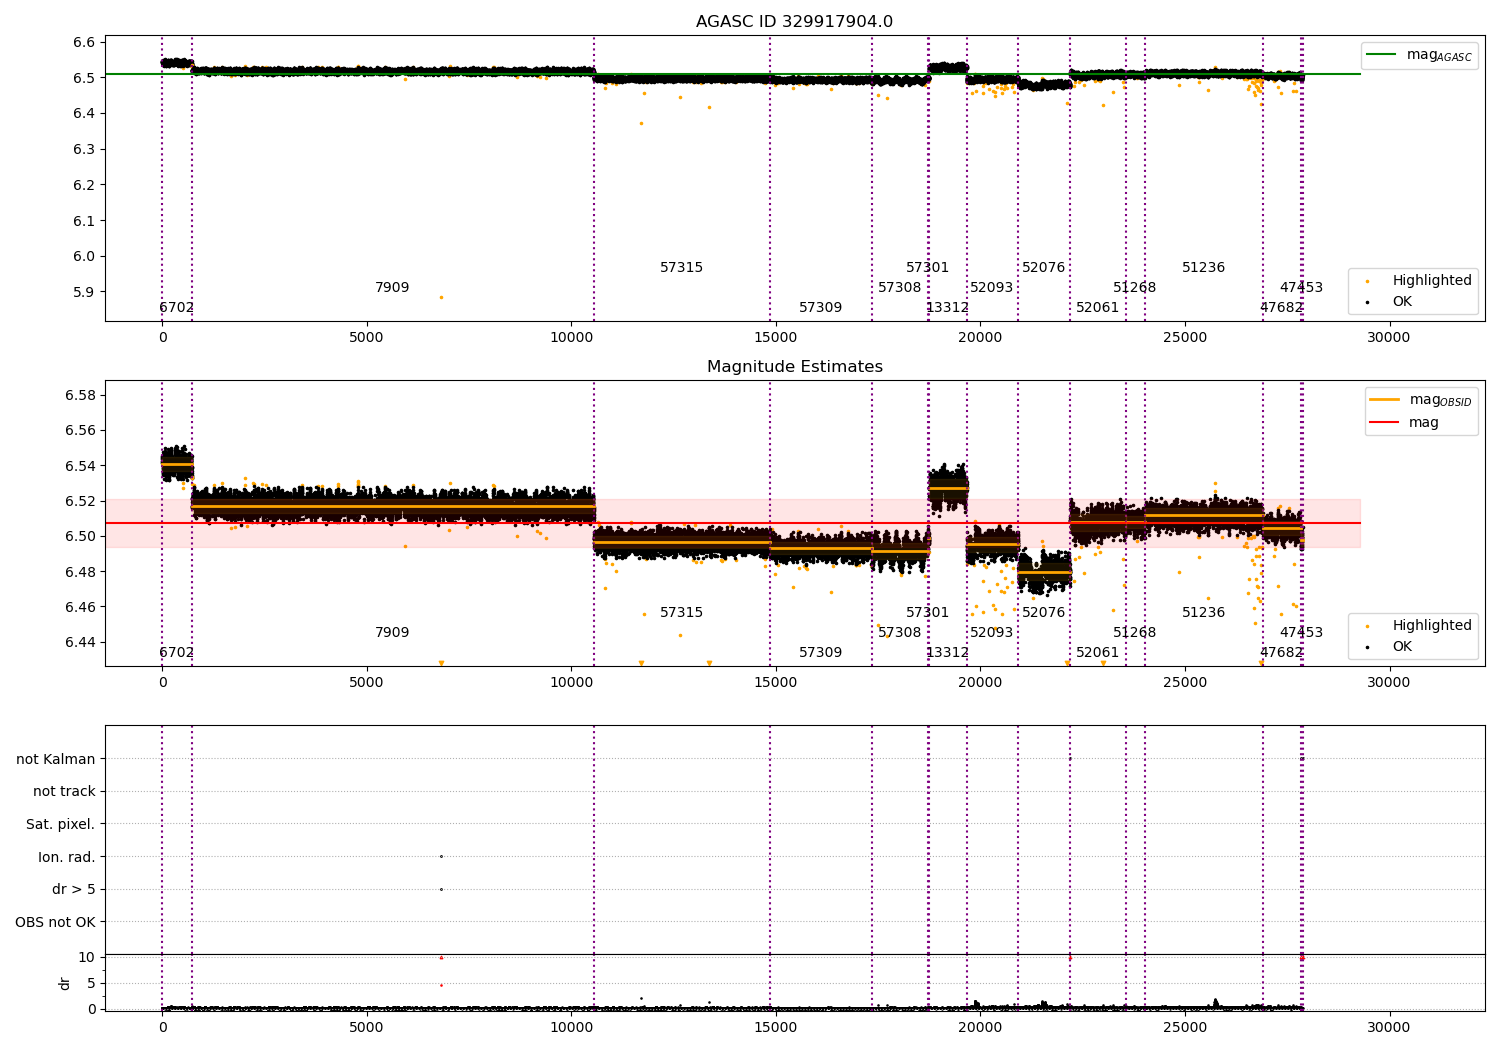The image size is (1500, 1050).
Task: Click obsid label 6702 in the top plot
Action: (177, 308)
